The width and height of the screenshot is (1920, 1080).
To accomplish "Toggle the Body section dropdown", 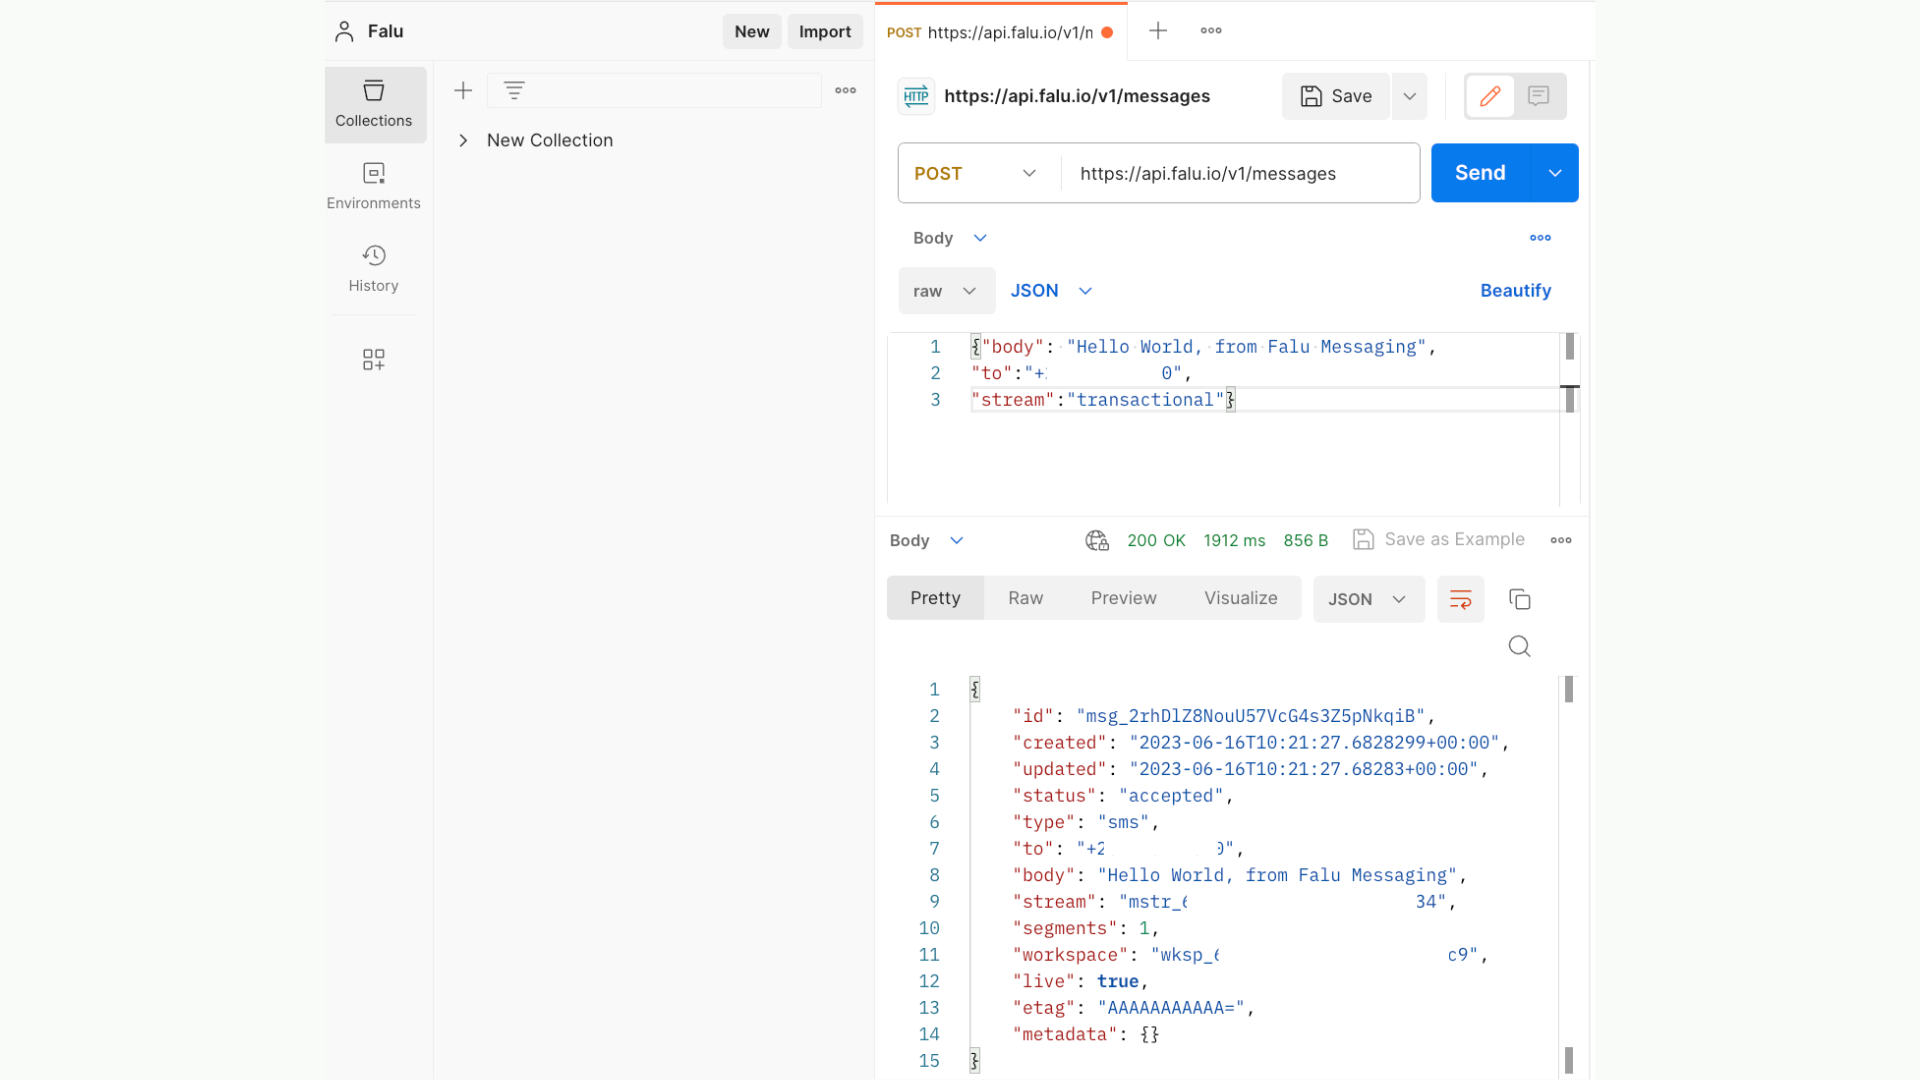I will 980,237.
